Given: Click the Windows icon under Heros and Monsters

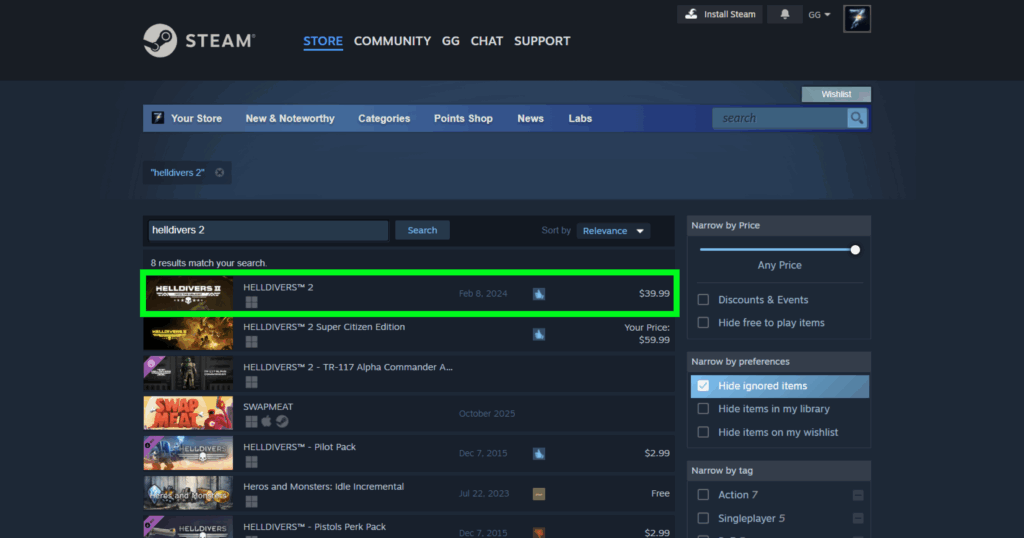Looking at the screenshot, I should (251, 502).
